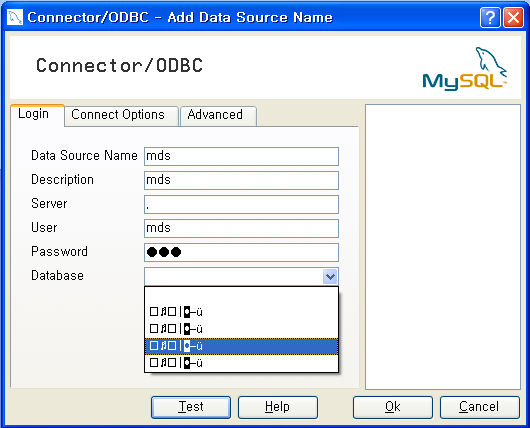
Task: Click the User input field
Action: click(x=241, y=228)
